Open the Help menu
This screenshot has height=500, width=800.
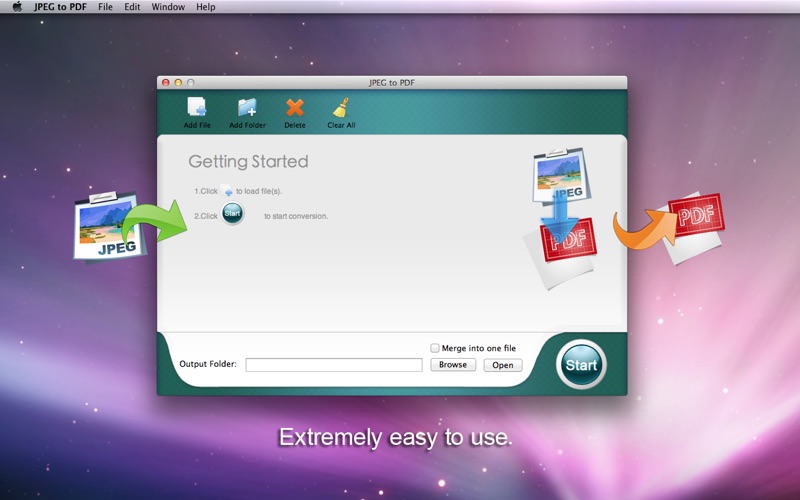tap(206, 7)
